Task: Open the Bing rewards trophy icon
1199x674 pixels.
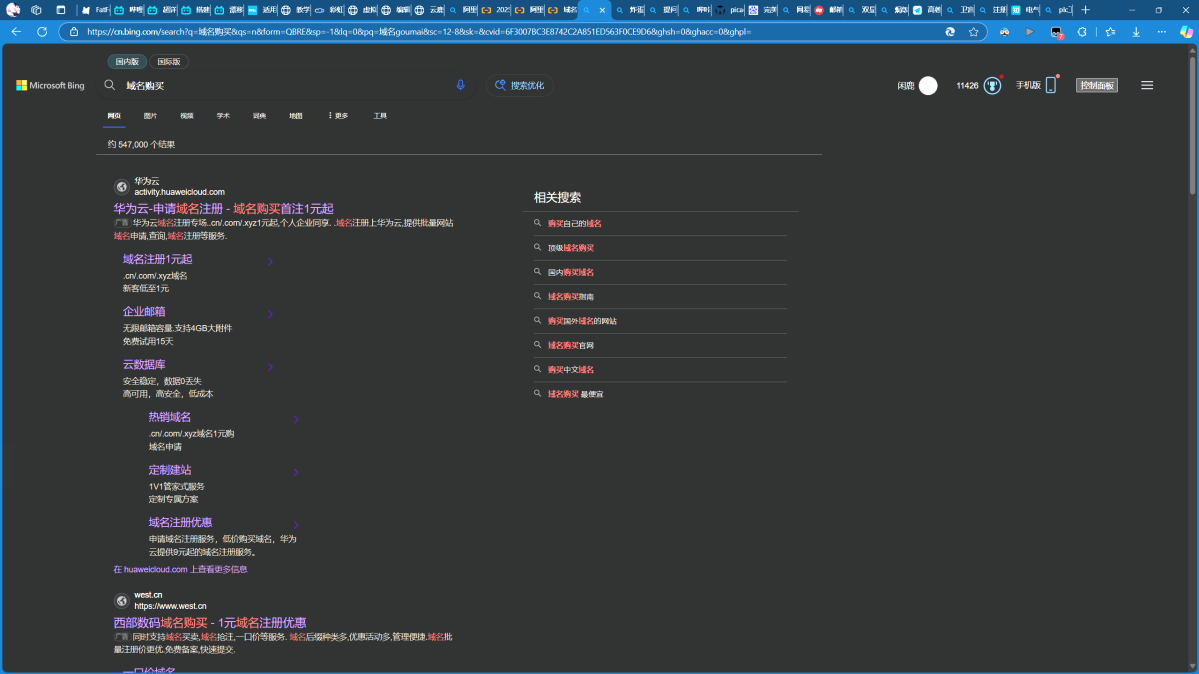Action: pyautogui.click(x=992, y=86)
